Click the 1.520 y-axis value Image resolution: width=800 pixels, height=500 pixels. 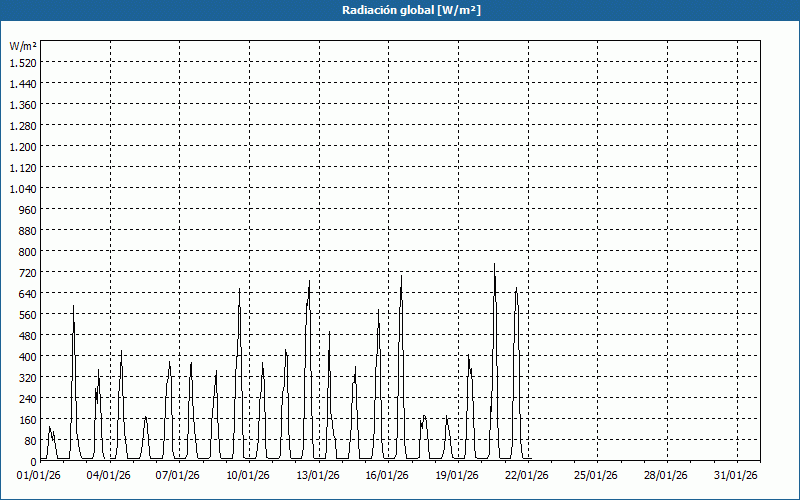click(22, 62)
